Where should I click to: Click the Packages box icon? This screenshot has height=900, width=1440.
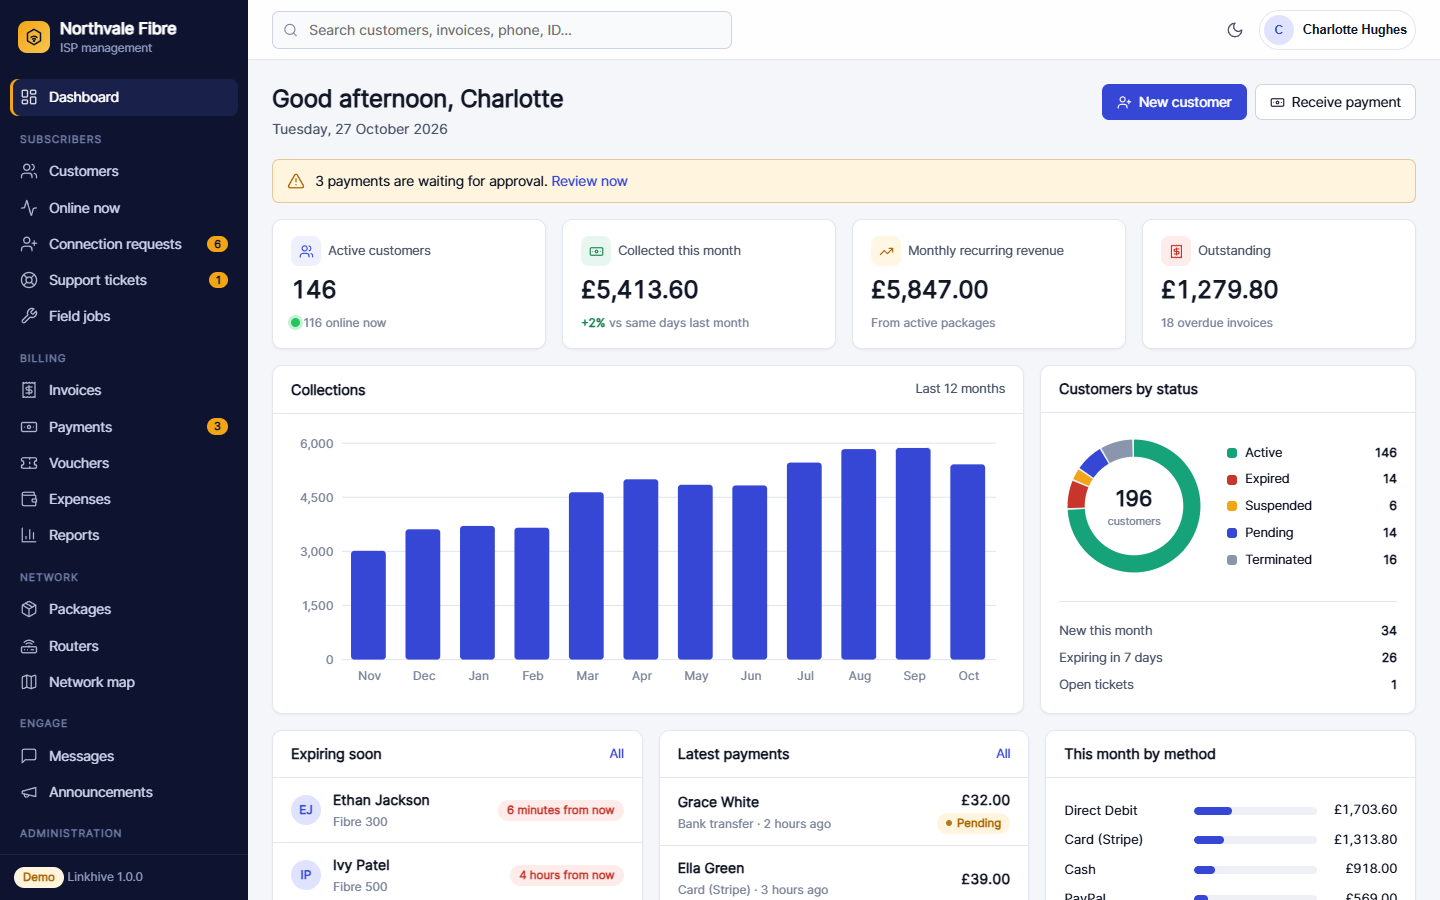[x=29, y=609]
